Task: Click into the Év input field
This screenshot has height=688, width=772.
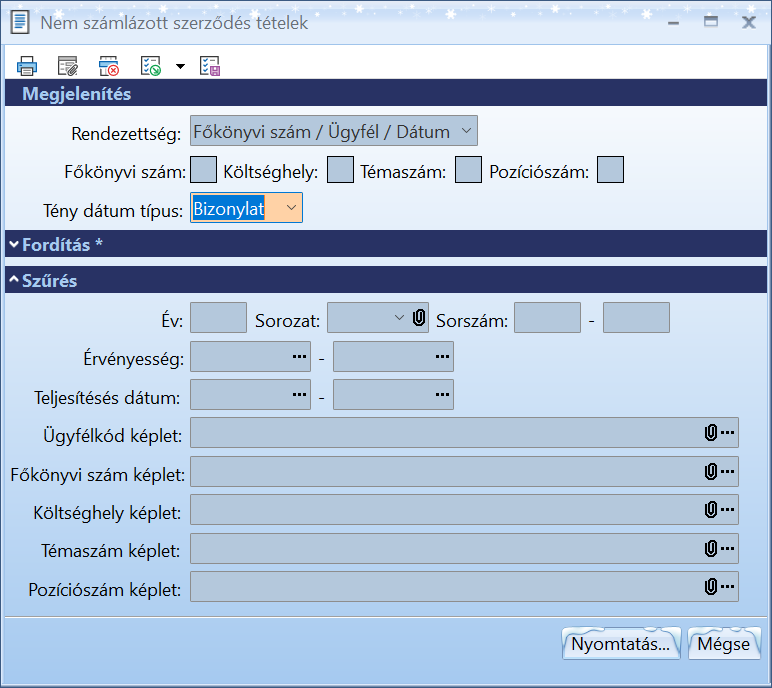Action: coord(218,319)
